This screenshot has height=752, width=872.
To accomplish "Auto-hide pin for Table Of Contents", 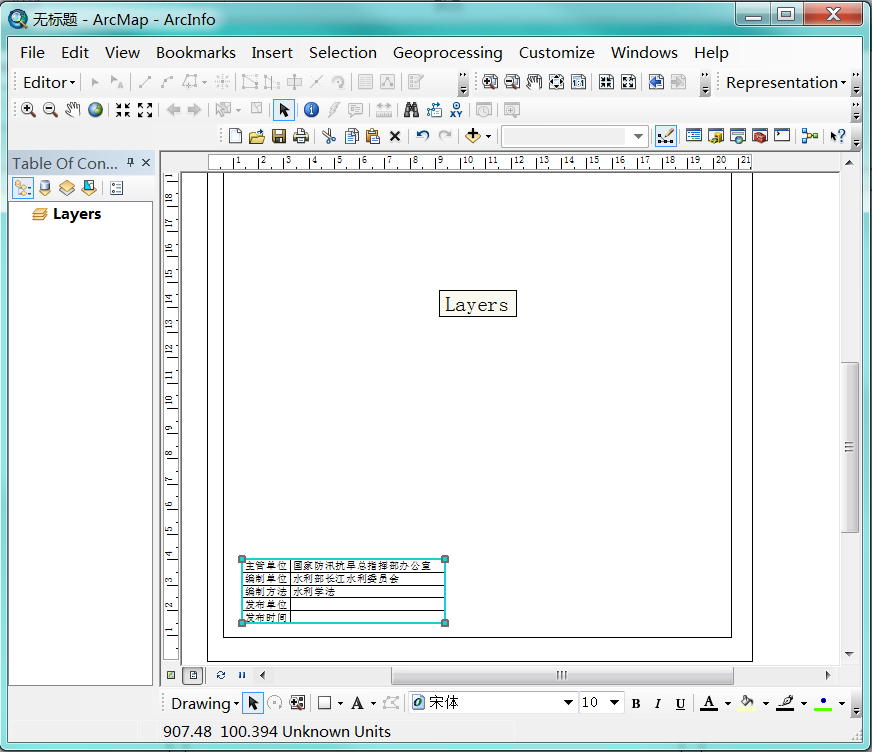I will 130,162.
